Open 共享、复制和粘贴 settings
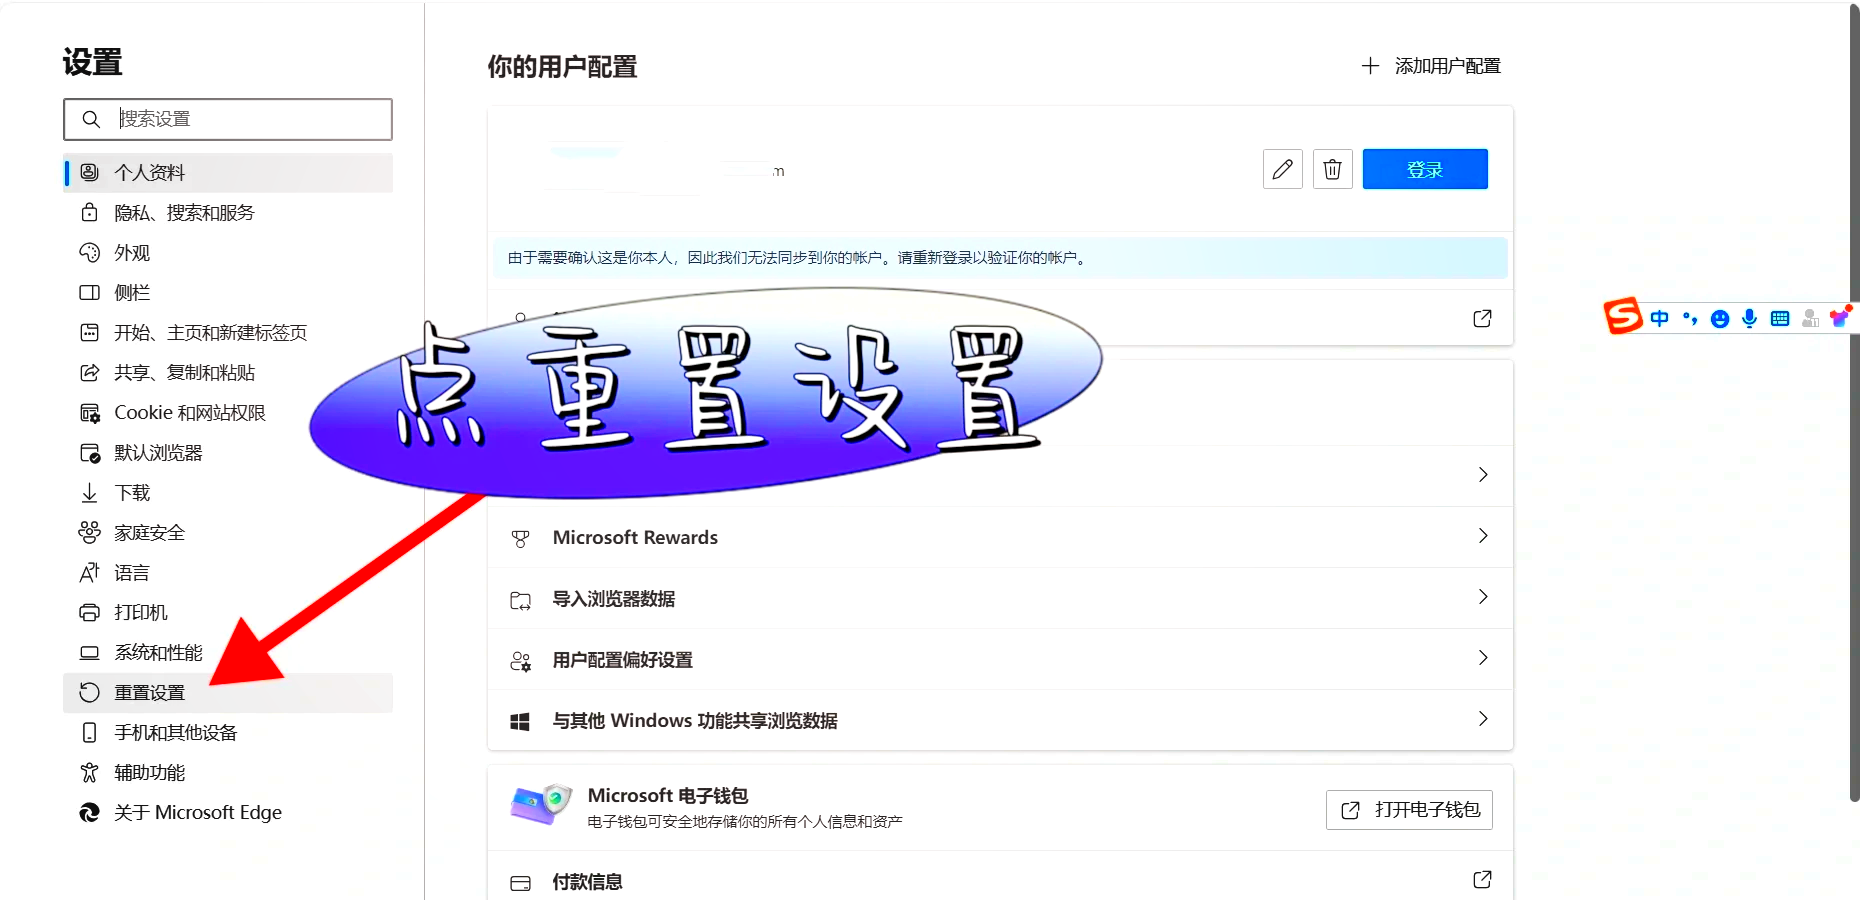The image size is (1860, 900). pyautogui.click(x=228, y=372)
